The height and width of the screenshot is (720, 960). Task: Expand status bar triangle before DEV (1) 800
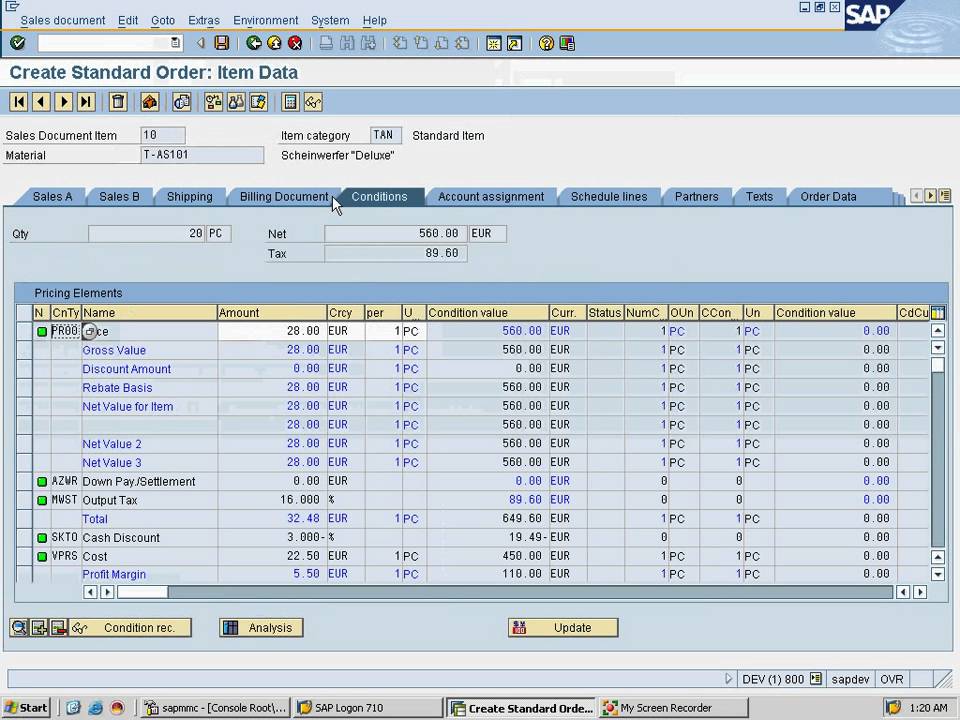tap(728, 678)
